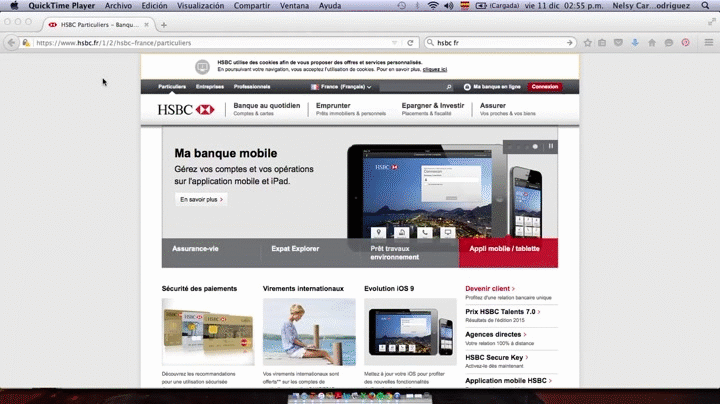Image resolution: width=720 pixels, height=404 pixels.
Task: Open the Visualización menu in the menu bar
Action: 200,6
